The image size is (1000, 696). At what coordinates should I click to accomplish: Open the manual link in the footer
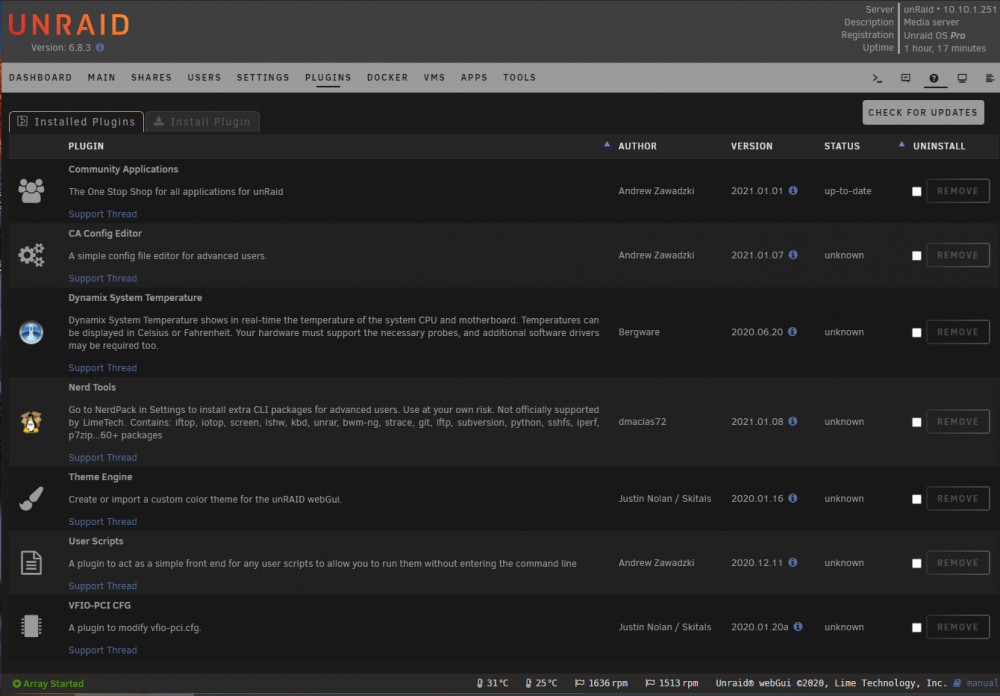click(980, 683)
